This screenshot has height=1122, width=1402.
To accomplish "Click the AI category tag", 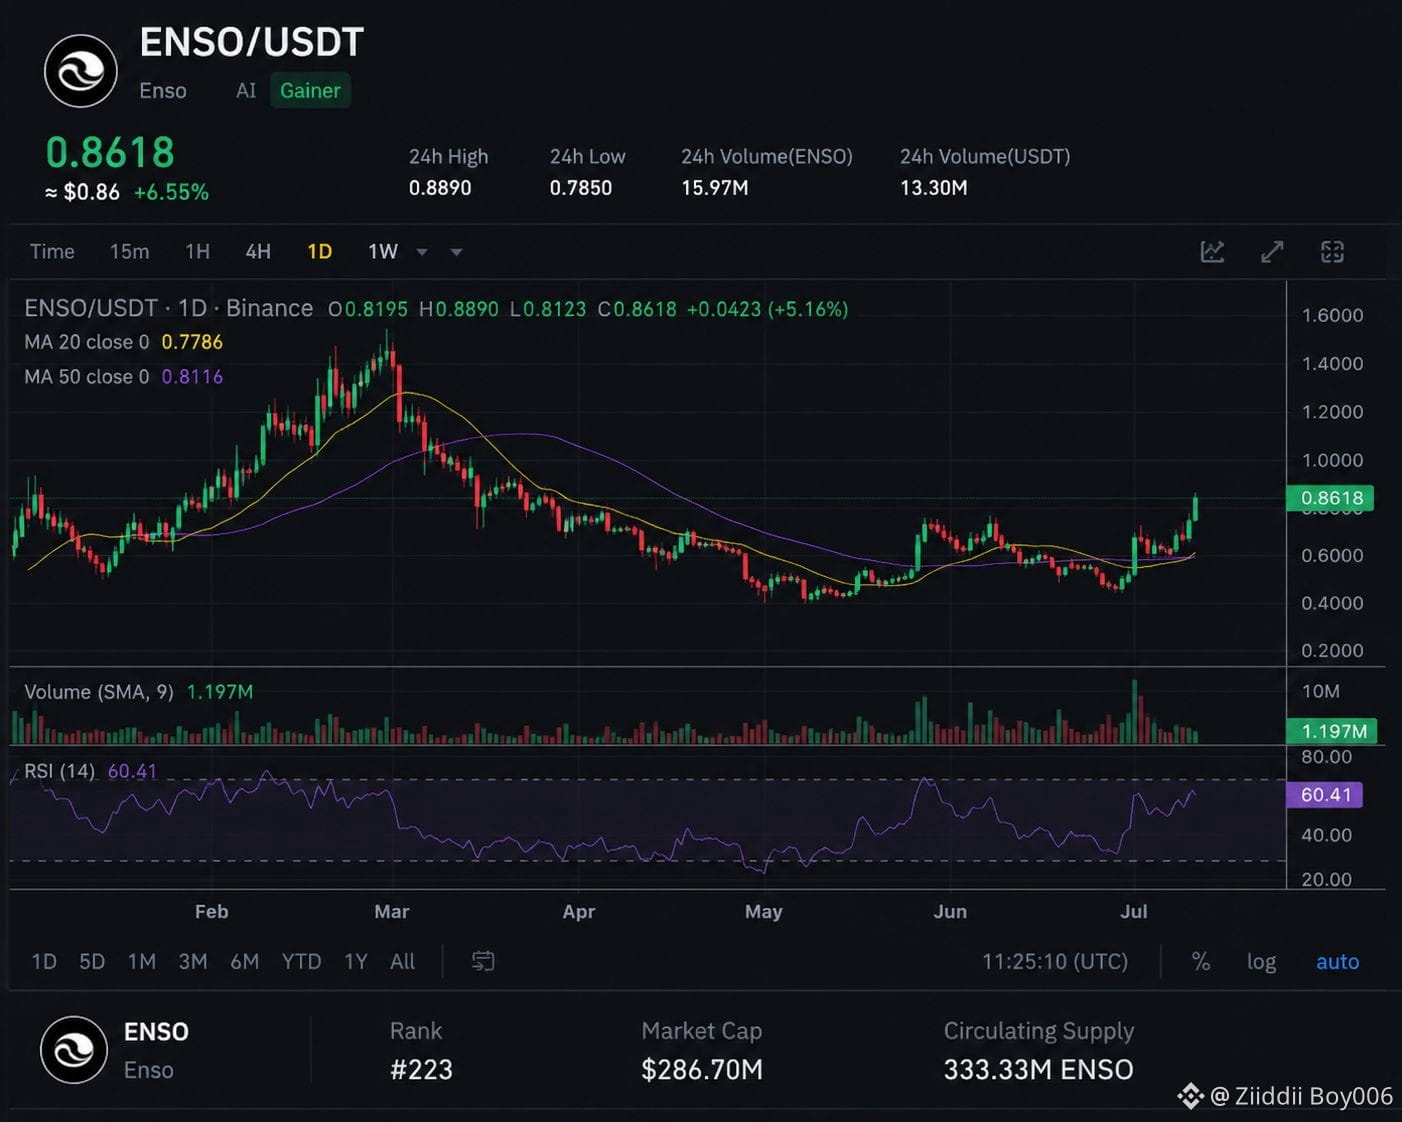I will click(246, 90).
